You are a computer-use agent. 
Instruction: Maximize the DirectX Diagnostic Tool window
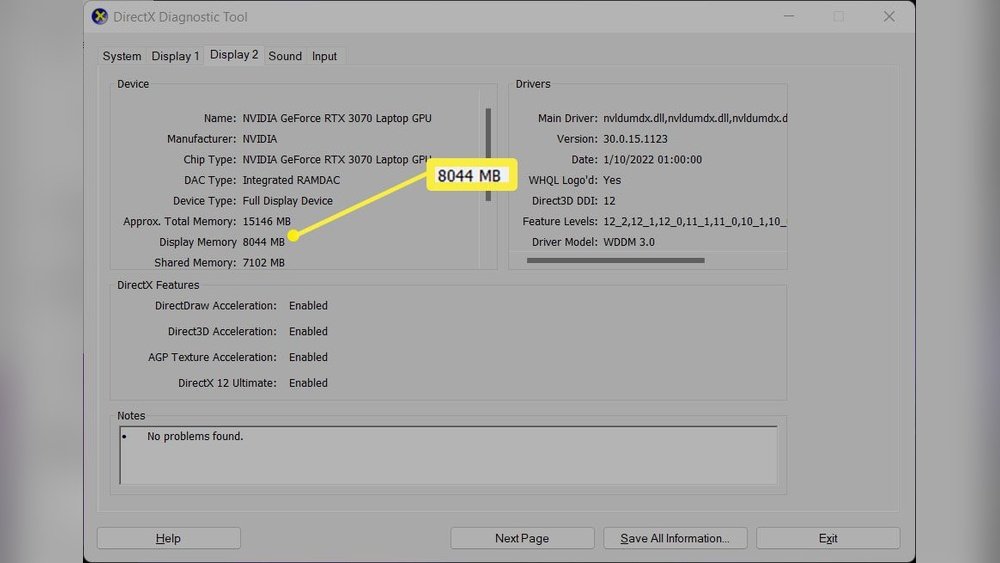839,17
